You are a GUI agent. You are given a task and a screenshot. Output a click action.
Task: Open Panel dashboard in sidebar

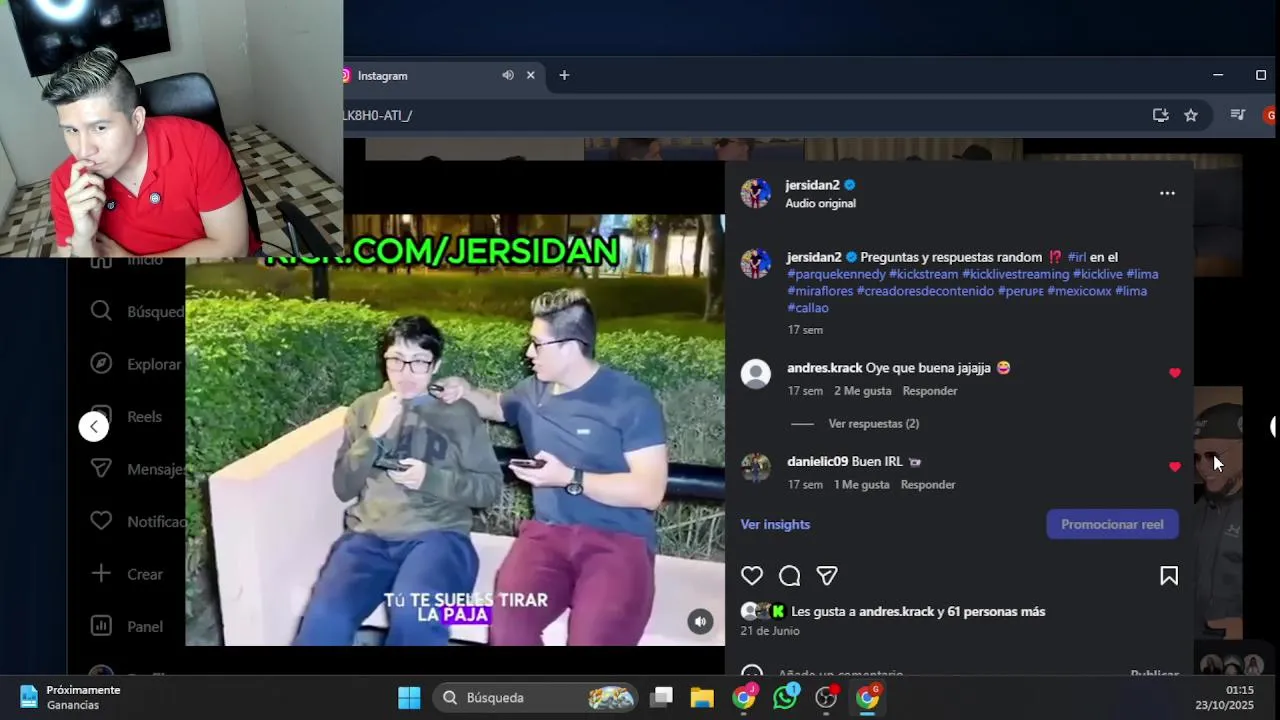[x=127, y=627]
